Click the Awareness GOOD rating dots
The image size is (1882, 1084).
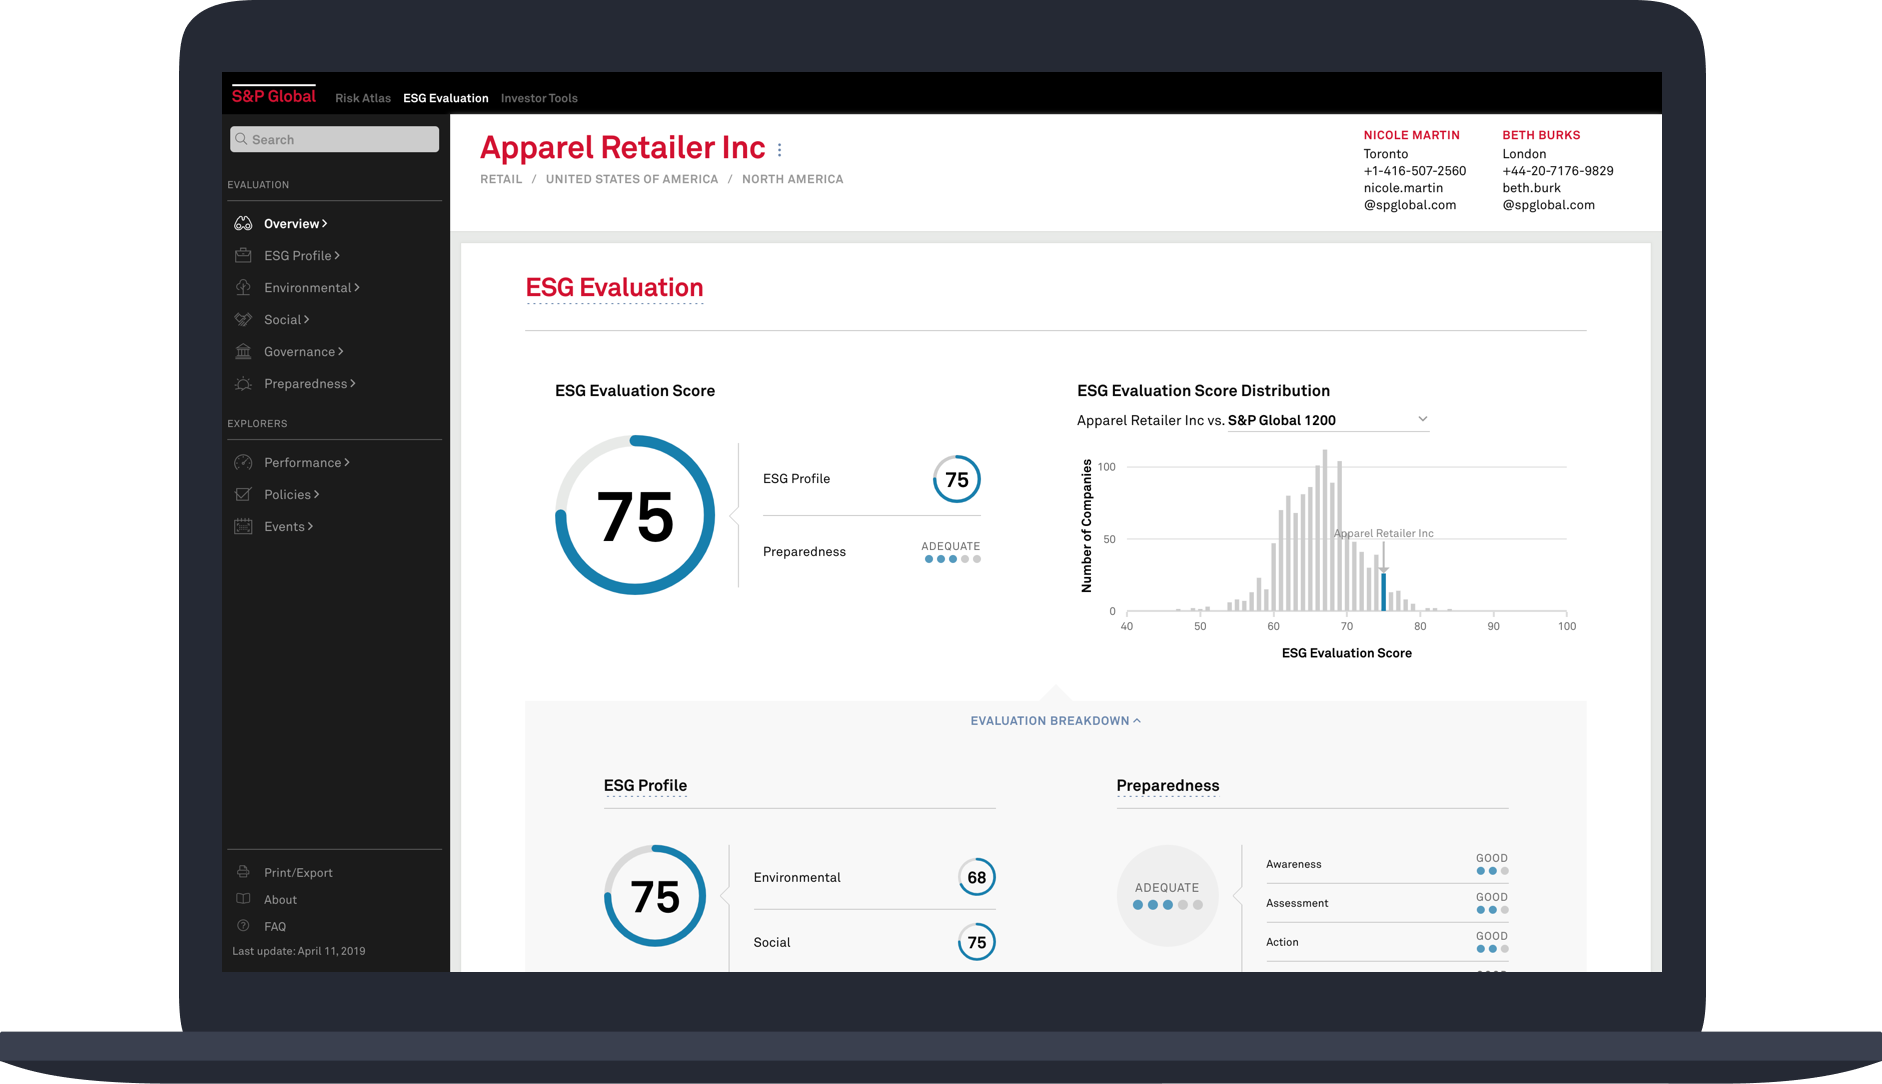pos(1492,871)
